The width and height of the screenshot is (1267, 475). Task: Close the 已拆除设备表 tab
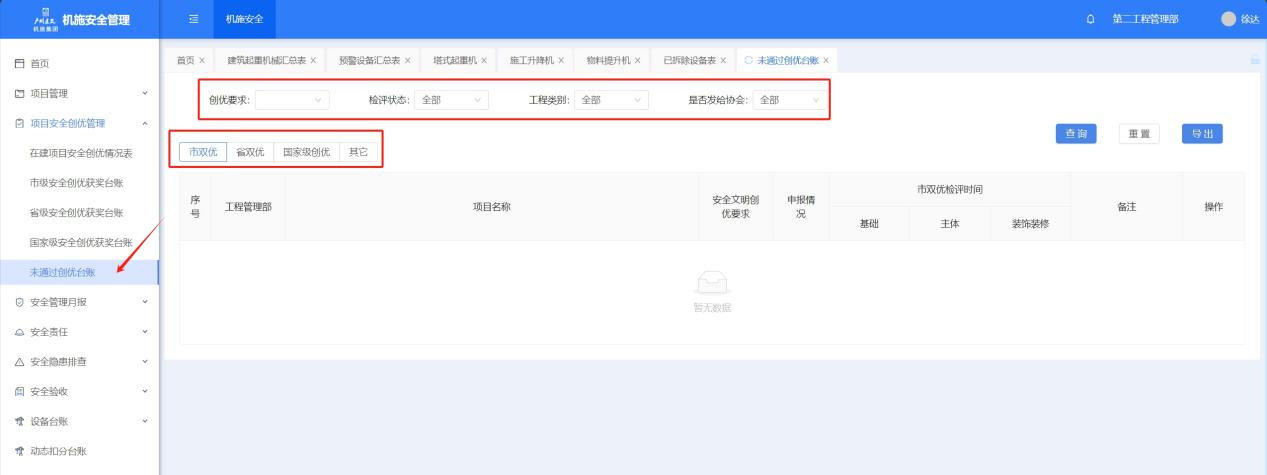tap(723, 61)
